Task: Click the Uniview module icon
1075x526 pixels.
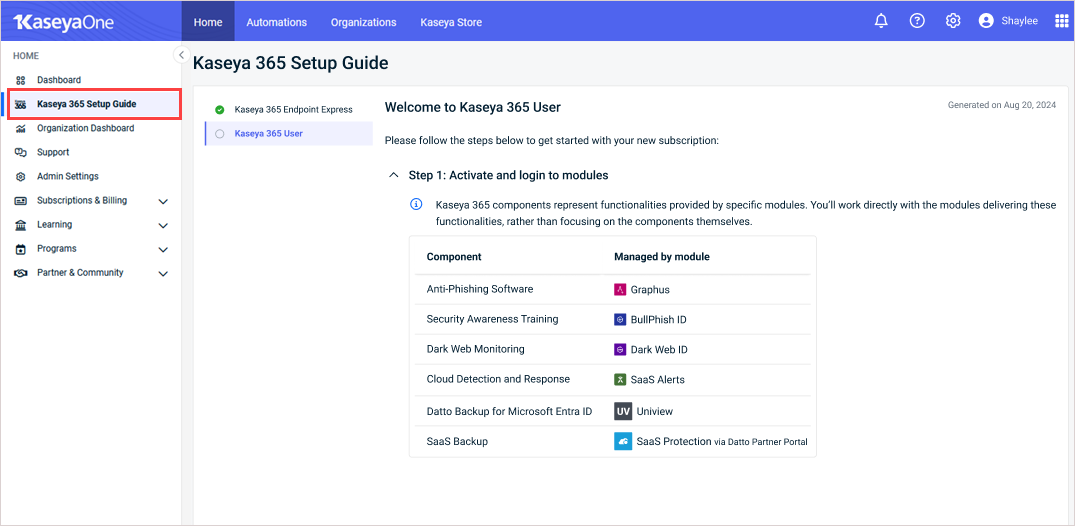Action: (622, 411)
